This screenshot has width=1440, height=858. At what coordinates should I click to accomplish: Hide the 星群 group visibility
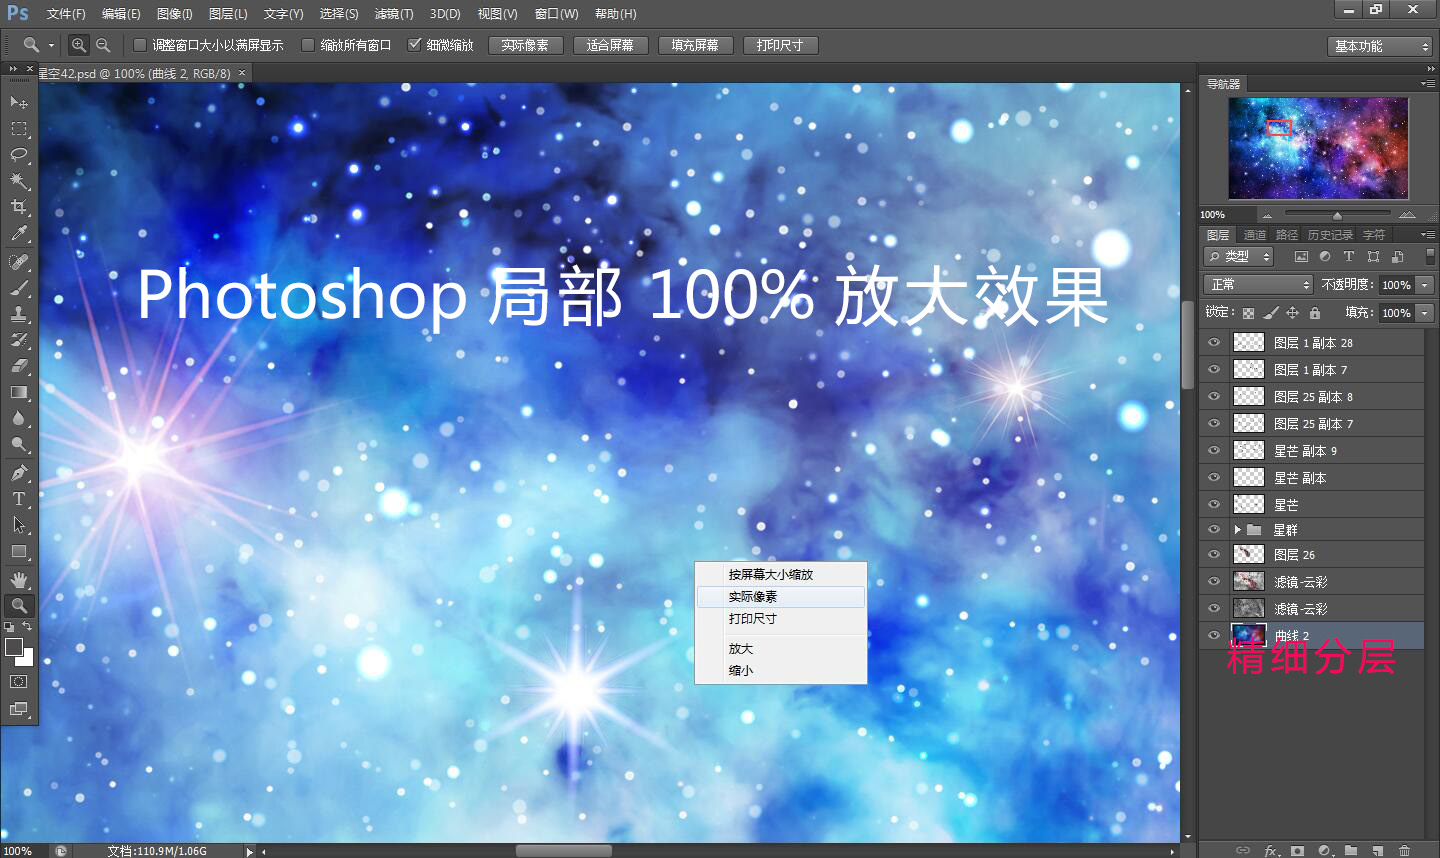(x=1214, y=530)
